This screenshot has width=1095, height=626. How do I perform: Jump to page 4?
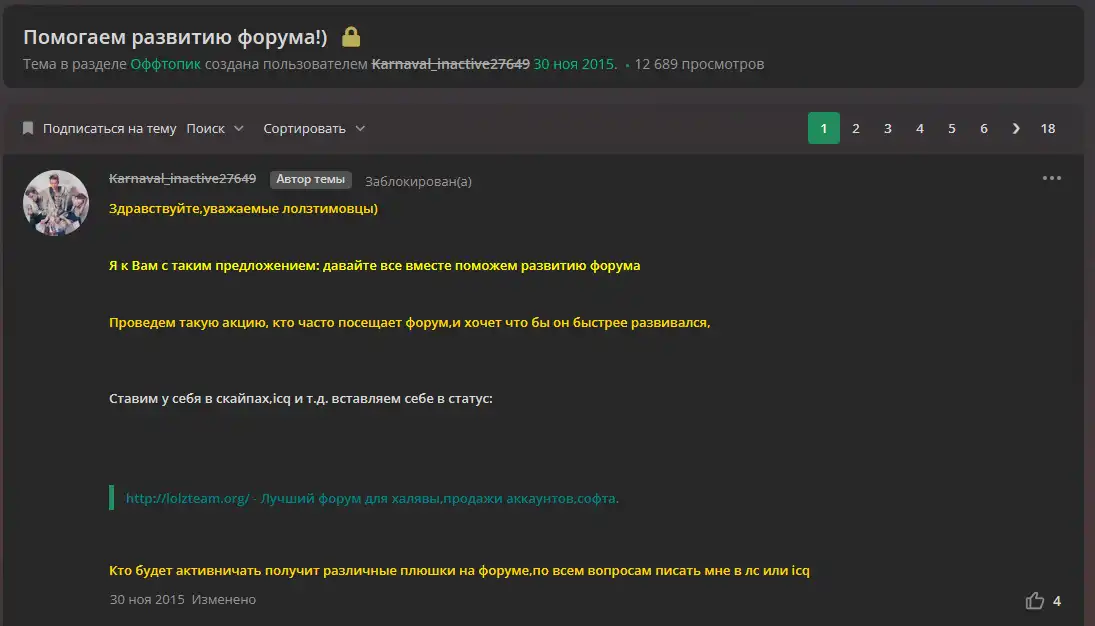click(920, 129)
